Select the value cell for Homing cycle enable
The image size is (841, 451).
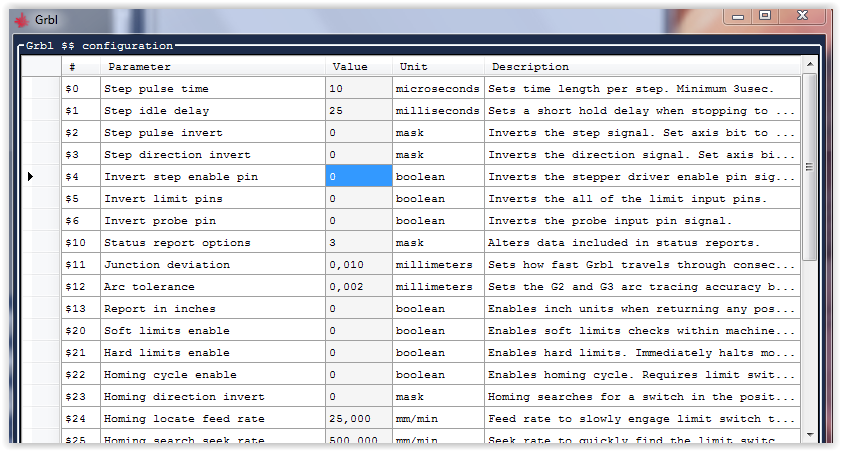tap(359, 374)
